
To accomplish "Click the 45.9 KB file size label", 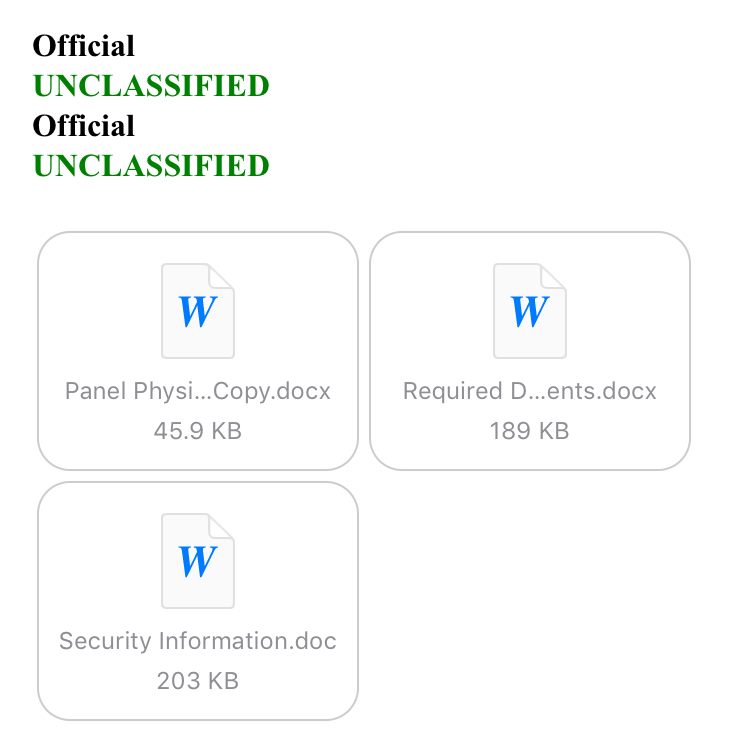I will tap(198, 431).
